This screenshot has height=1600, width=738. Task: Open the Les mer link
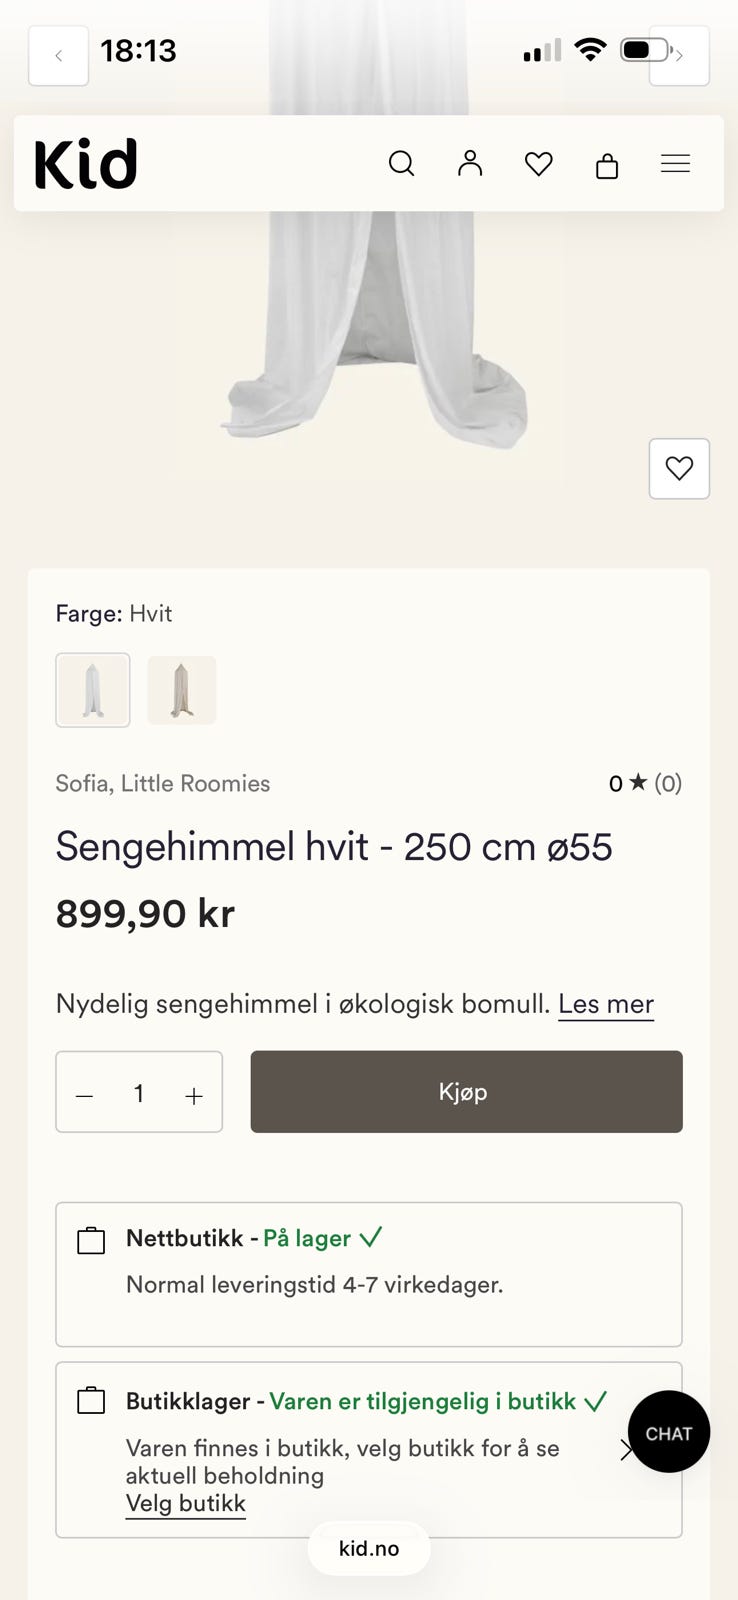[x=606, y=1004]
